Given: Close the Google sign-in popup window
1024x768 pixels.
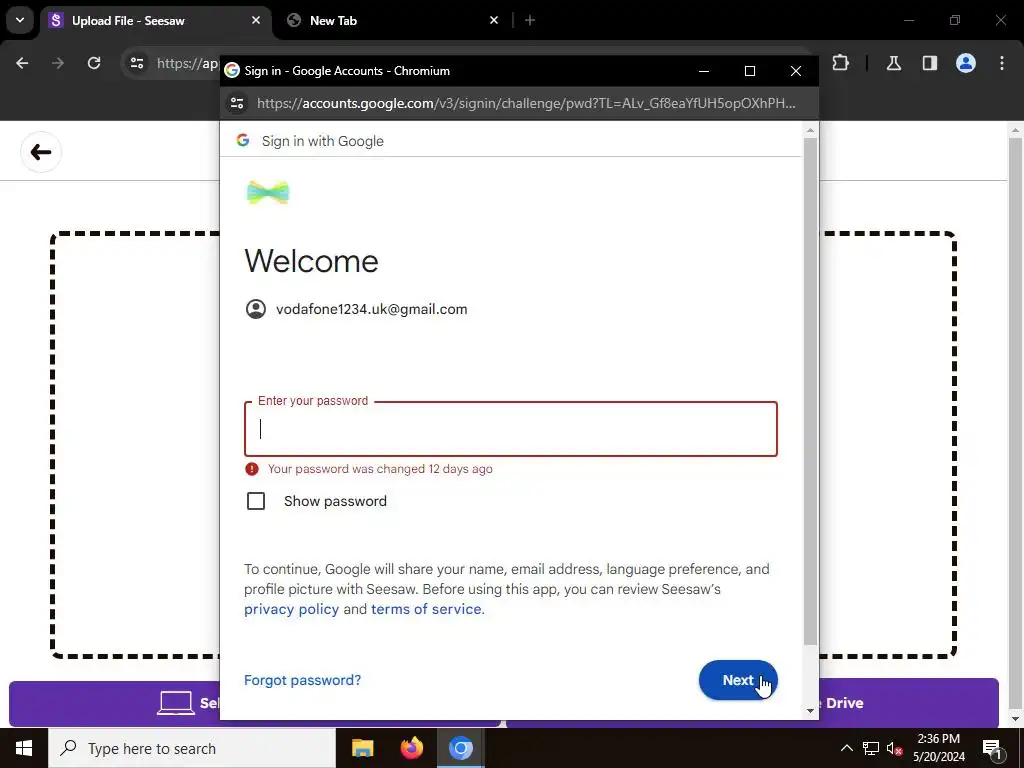Looking at the screenshot, I should pyautogui.click(x=795, y=71).
